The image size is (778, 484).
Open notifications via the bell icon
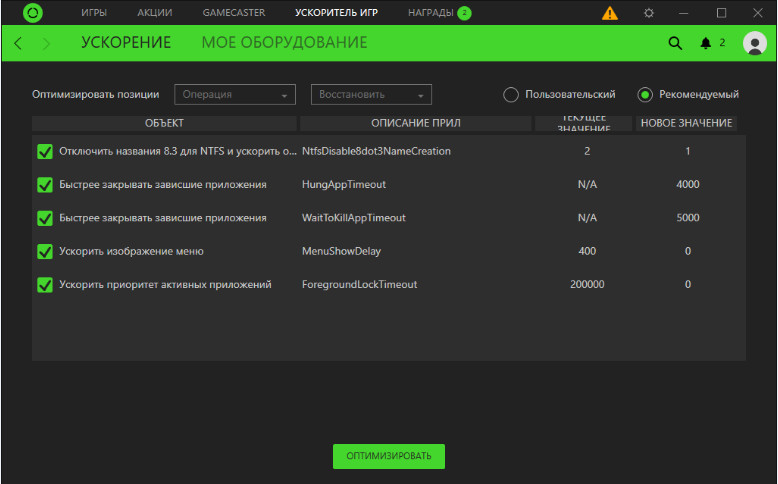click(705, 43)
